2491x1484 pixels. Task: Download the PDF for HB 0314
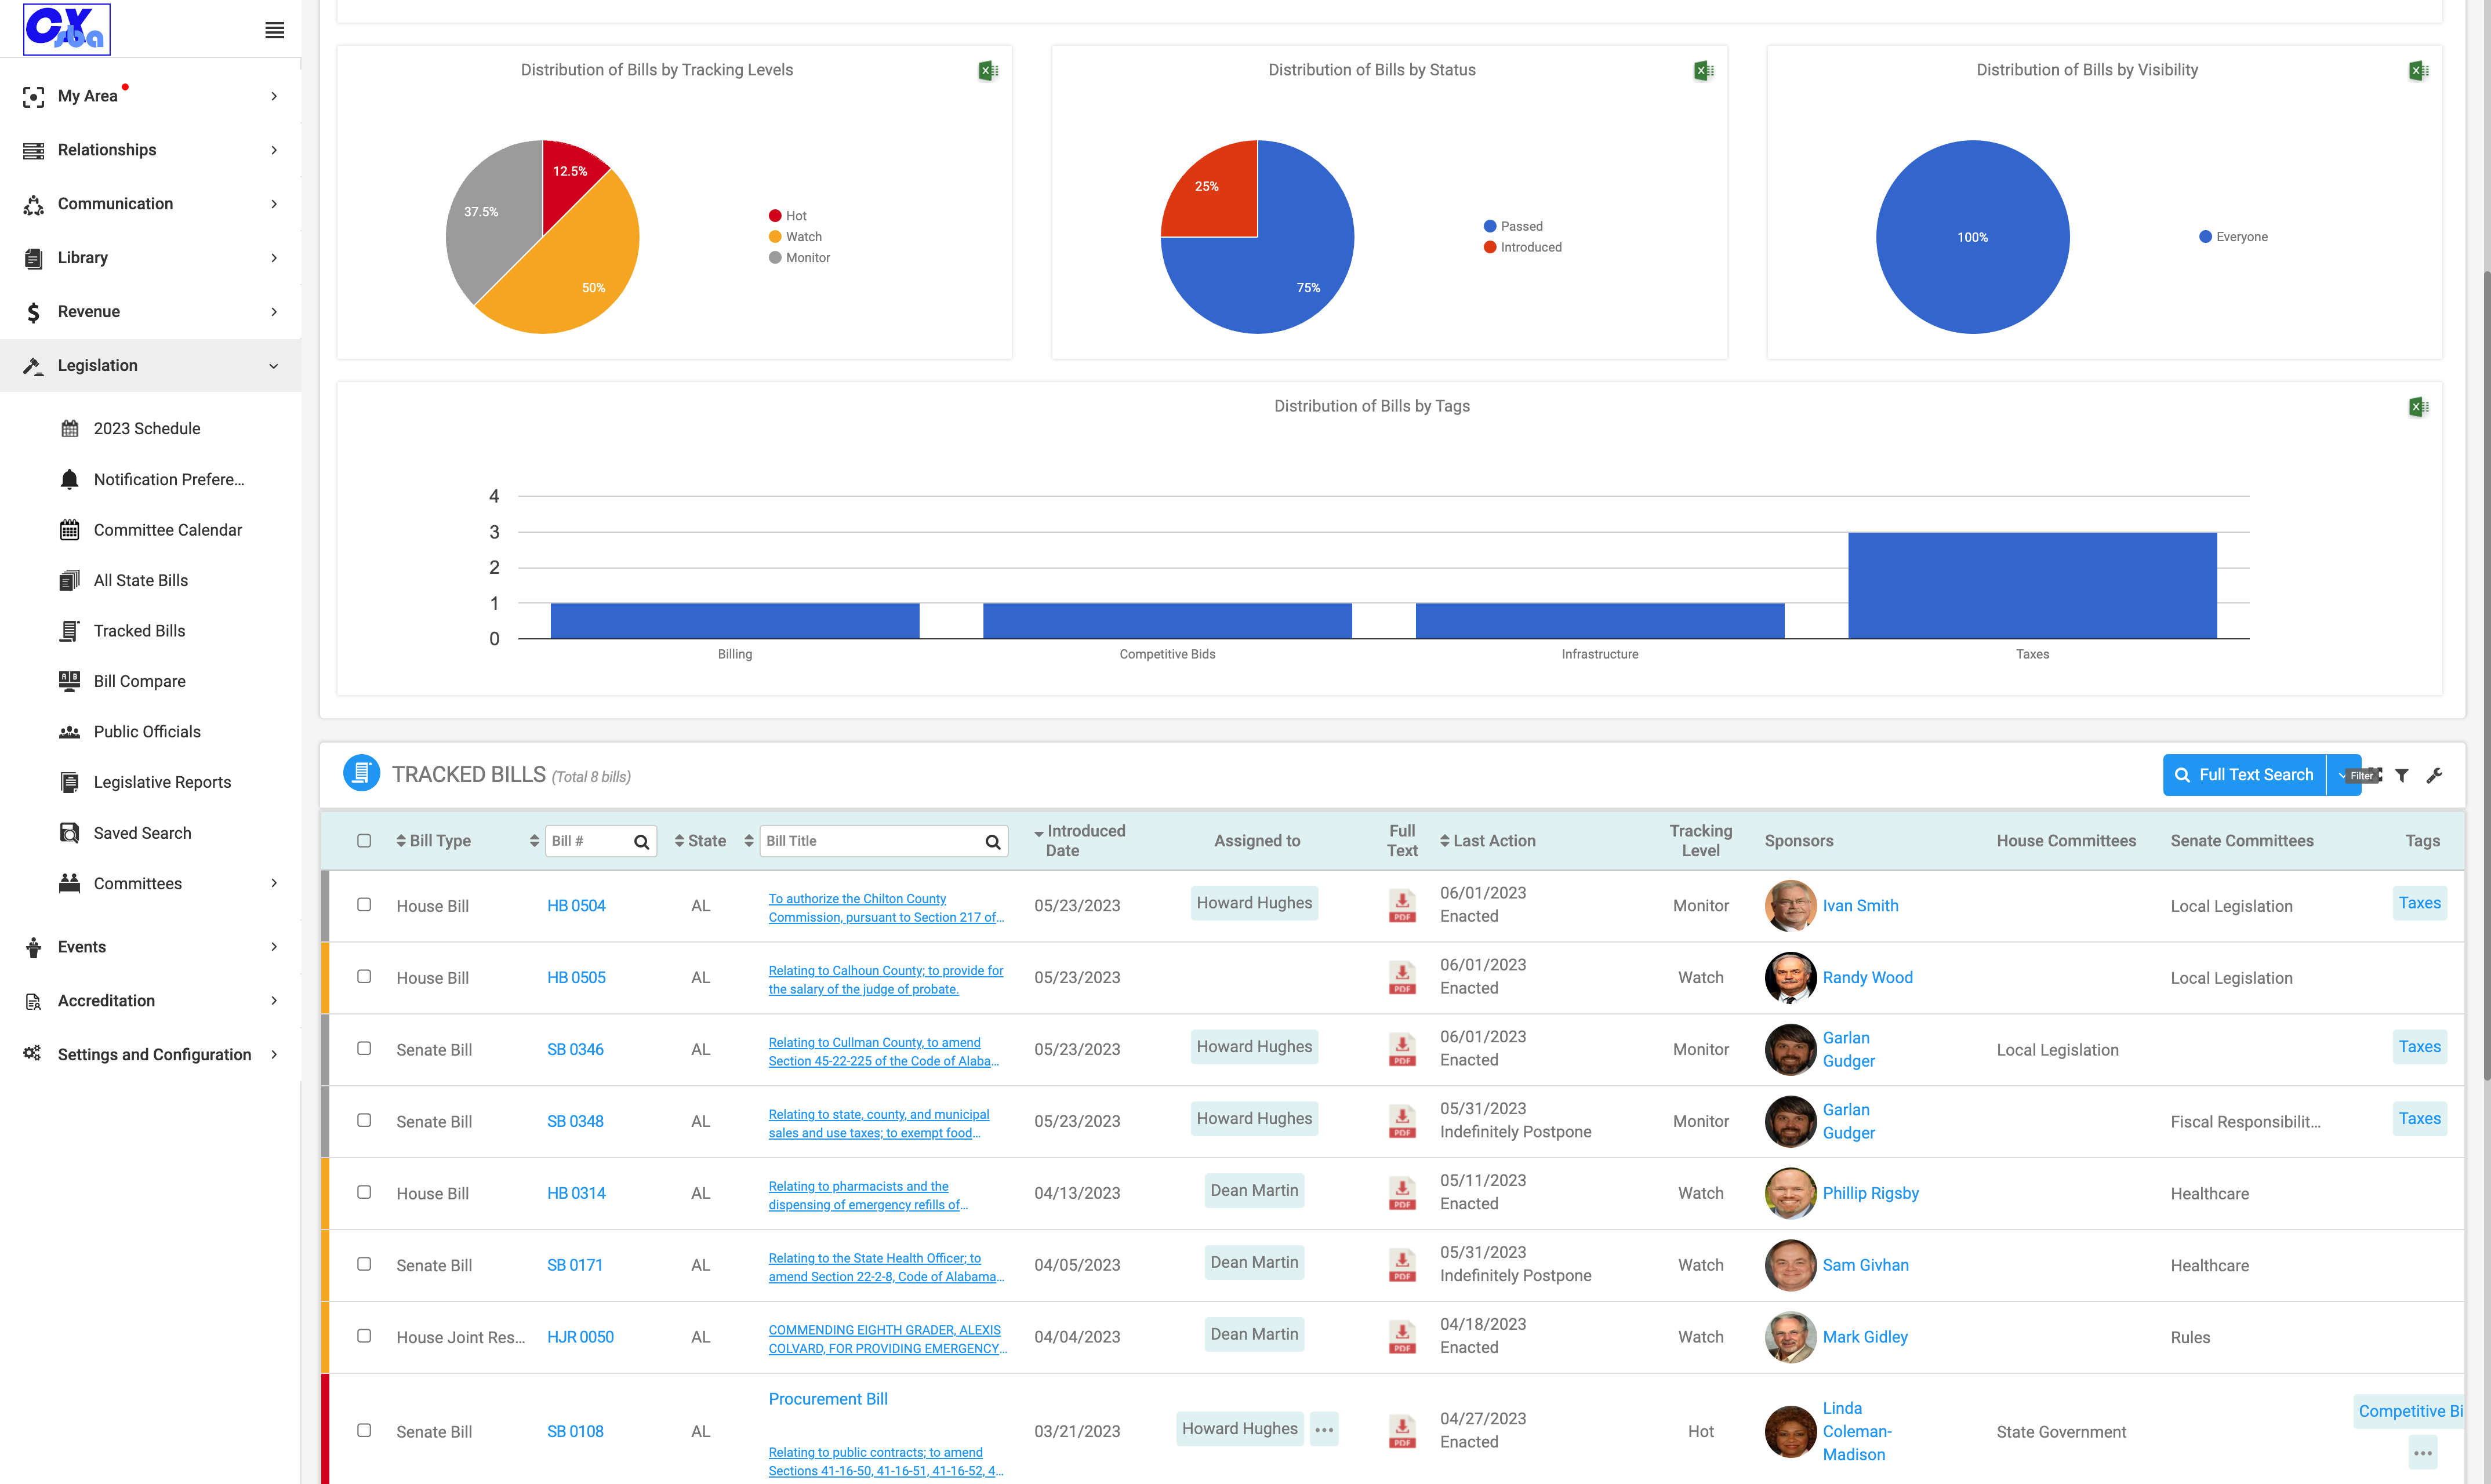tap(1402, 1193)
